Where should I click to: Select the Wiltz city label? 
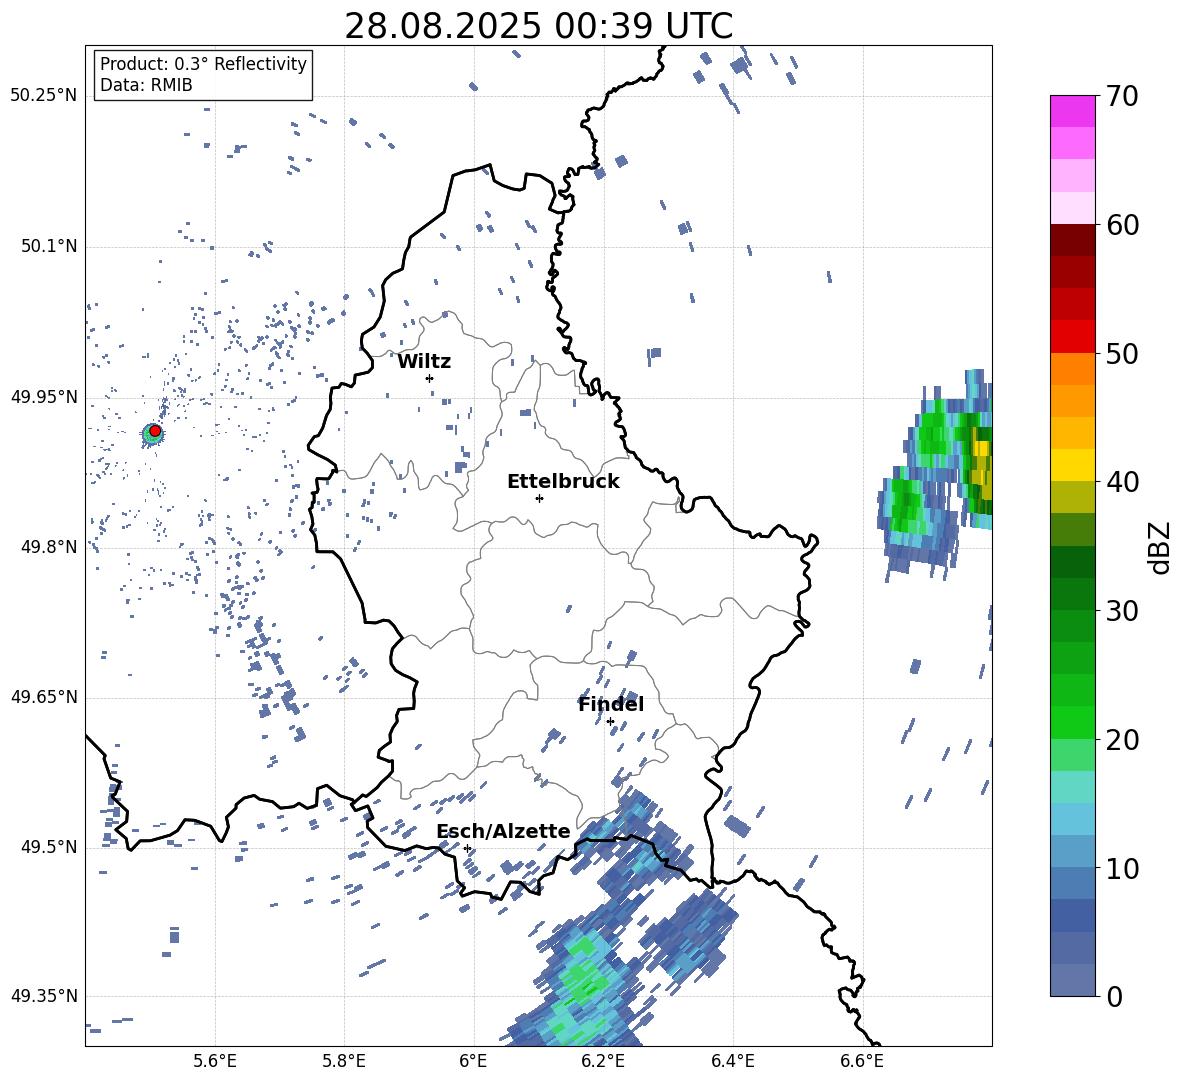coord(424,362)
